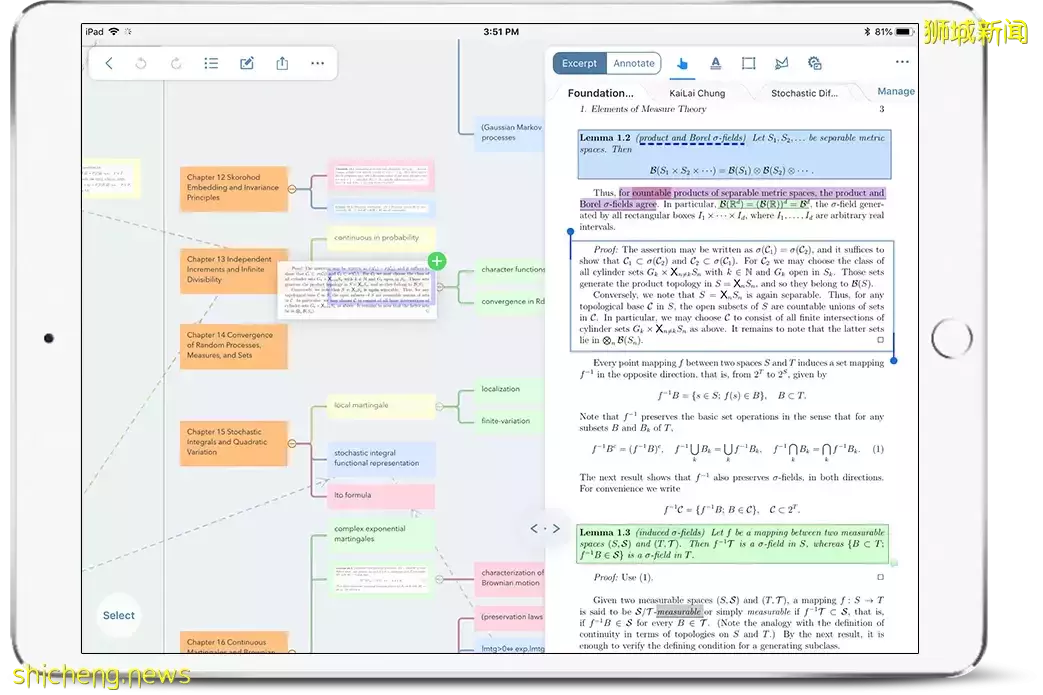This screenshot has width=1043, height=695.
Task: Open the share/export icon
Action: pos(282,63)
